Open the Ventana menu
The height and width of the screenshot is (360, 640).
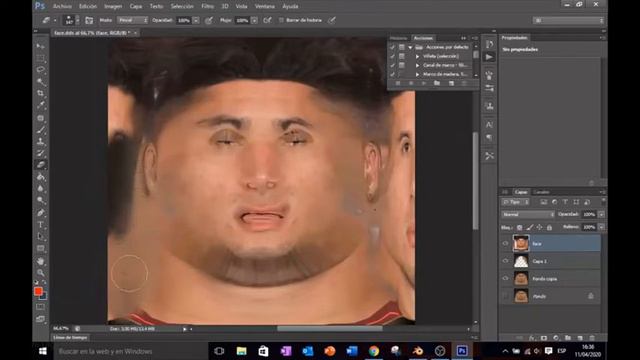pos(264,6)
